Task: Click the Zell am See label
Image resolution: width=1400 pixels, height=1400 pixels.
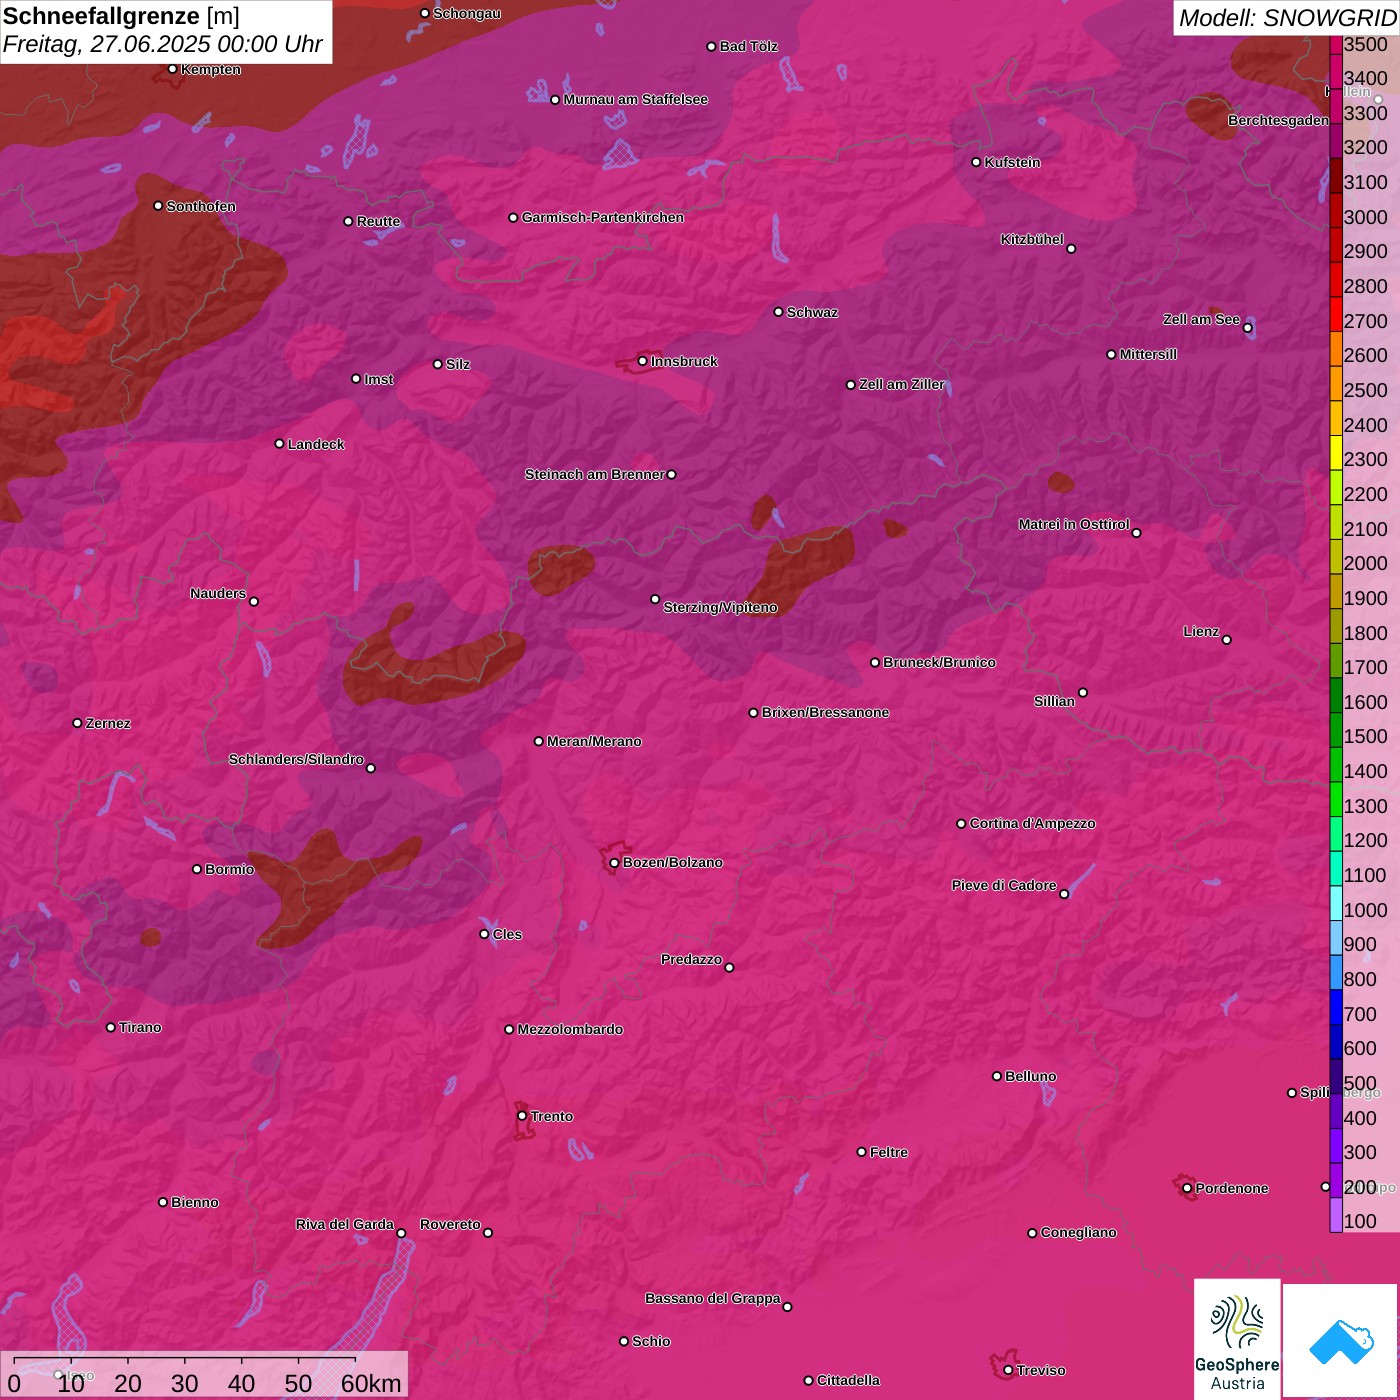Action: pos(1201,319)
